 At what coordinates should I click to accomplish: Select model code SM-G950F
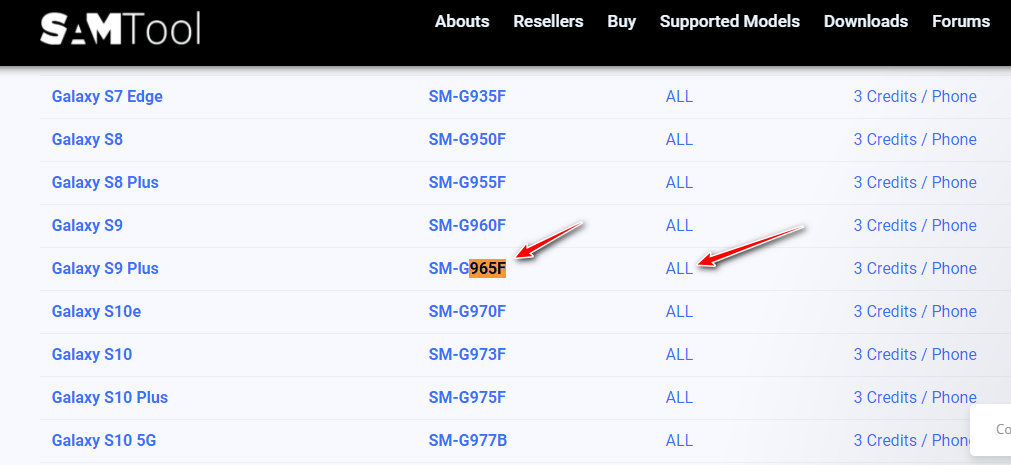coord(467,140)
